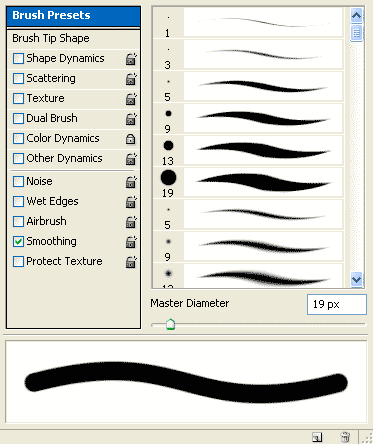
Task: Toggle the lock icon beside Protect Texture
Action: click(x=131, y=262)
